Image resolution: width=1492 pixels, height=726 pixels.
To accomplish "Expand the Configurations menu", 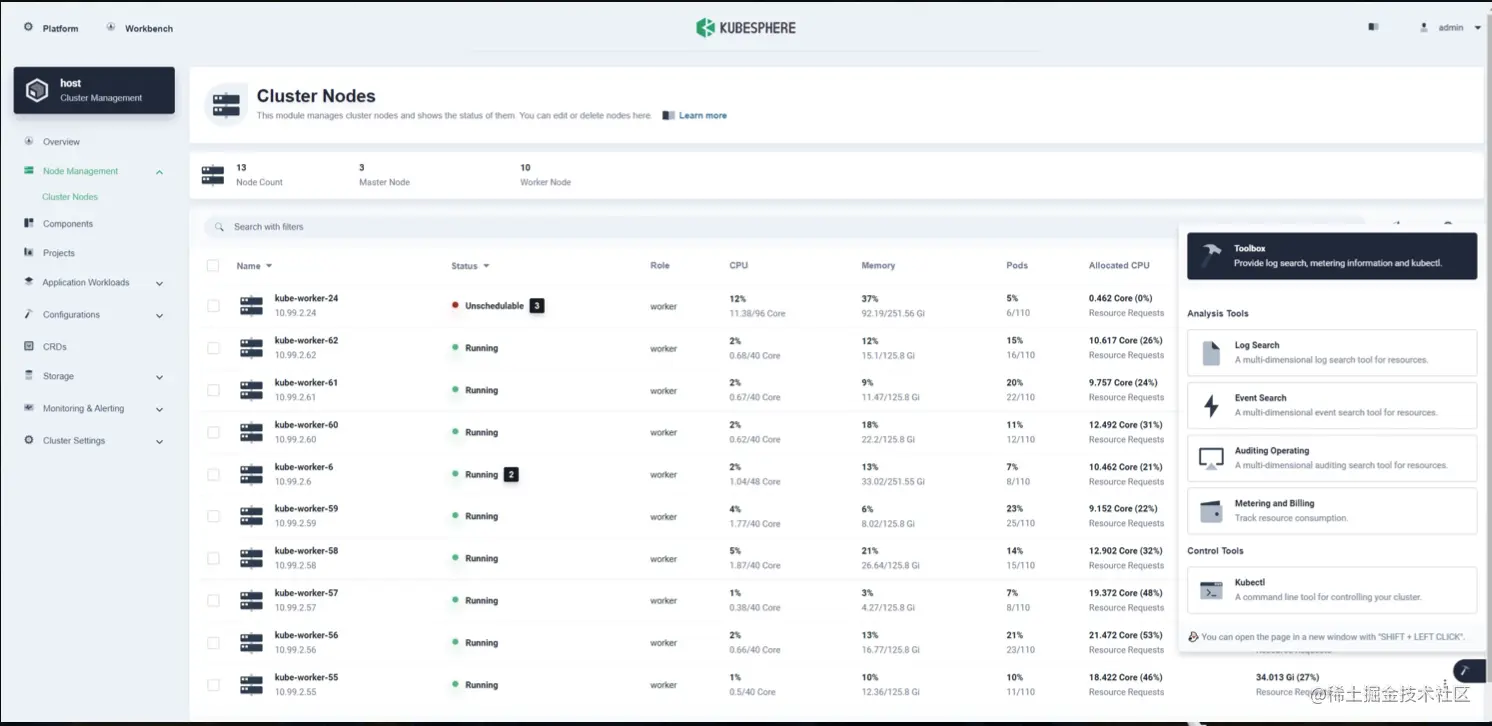I will click(x=159, y=315).
